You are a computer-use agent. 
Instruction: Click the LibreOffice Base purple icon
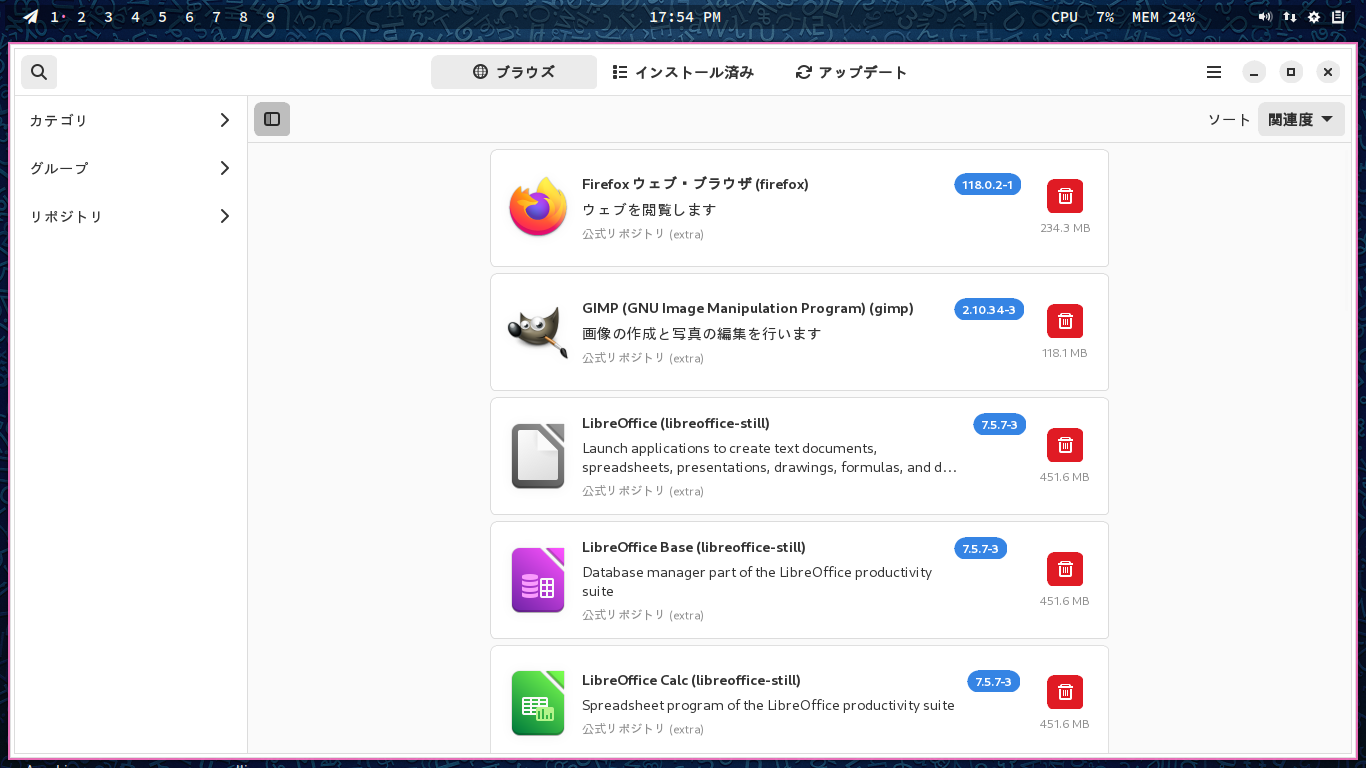[x=538, y=580]
